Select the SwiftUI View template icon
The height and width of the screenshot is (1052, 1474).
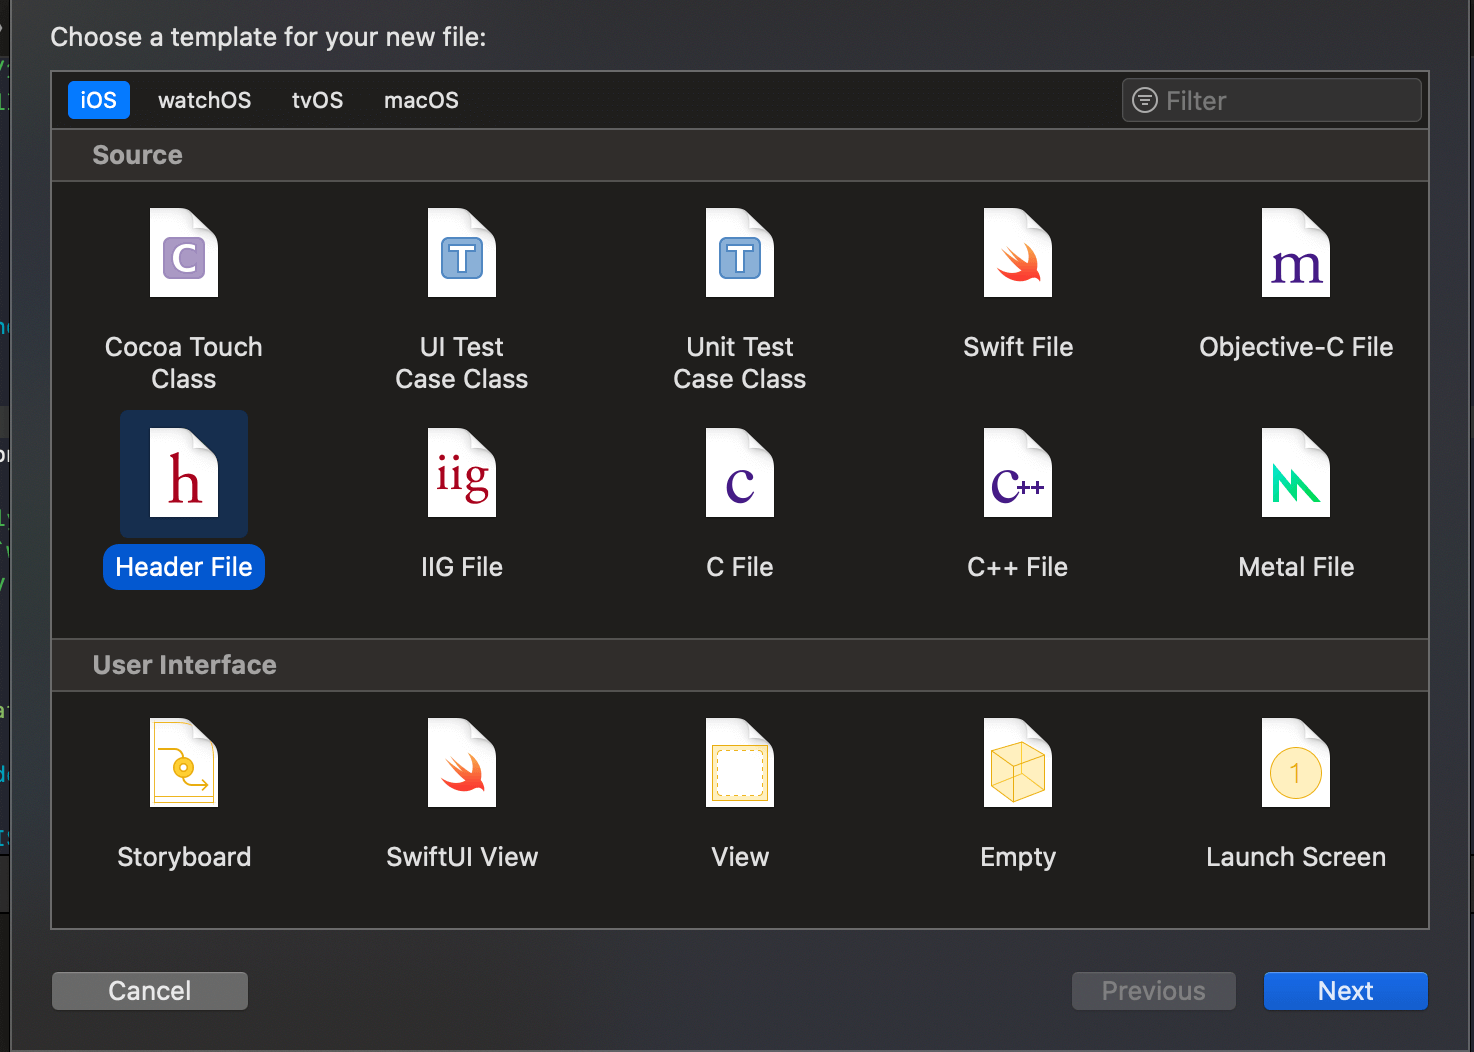(x=462, y=763)
